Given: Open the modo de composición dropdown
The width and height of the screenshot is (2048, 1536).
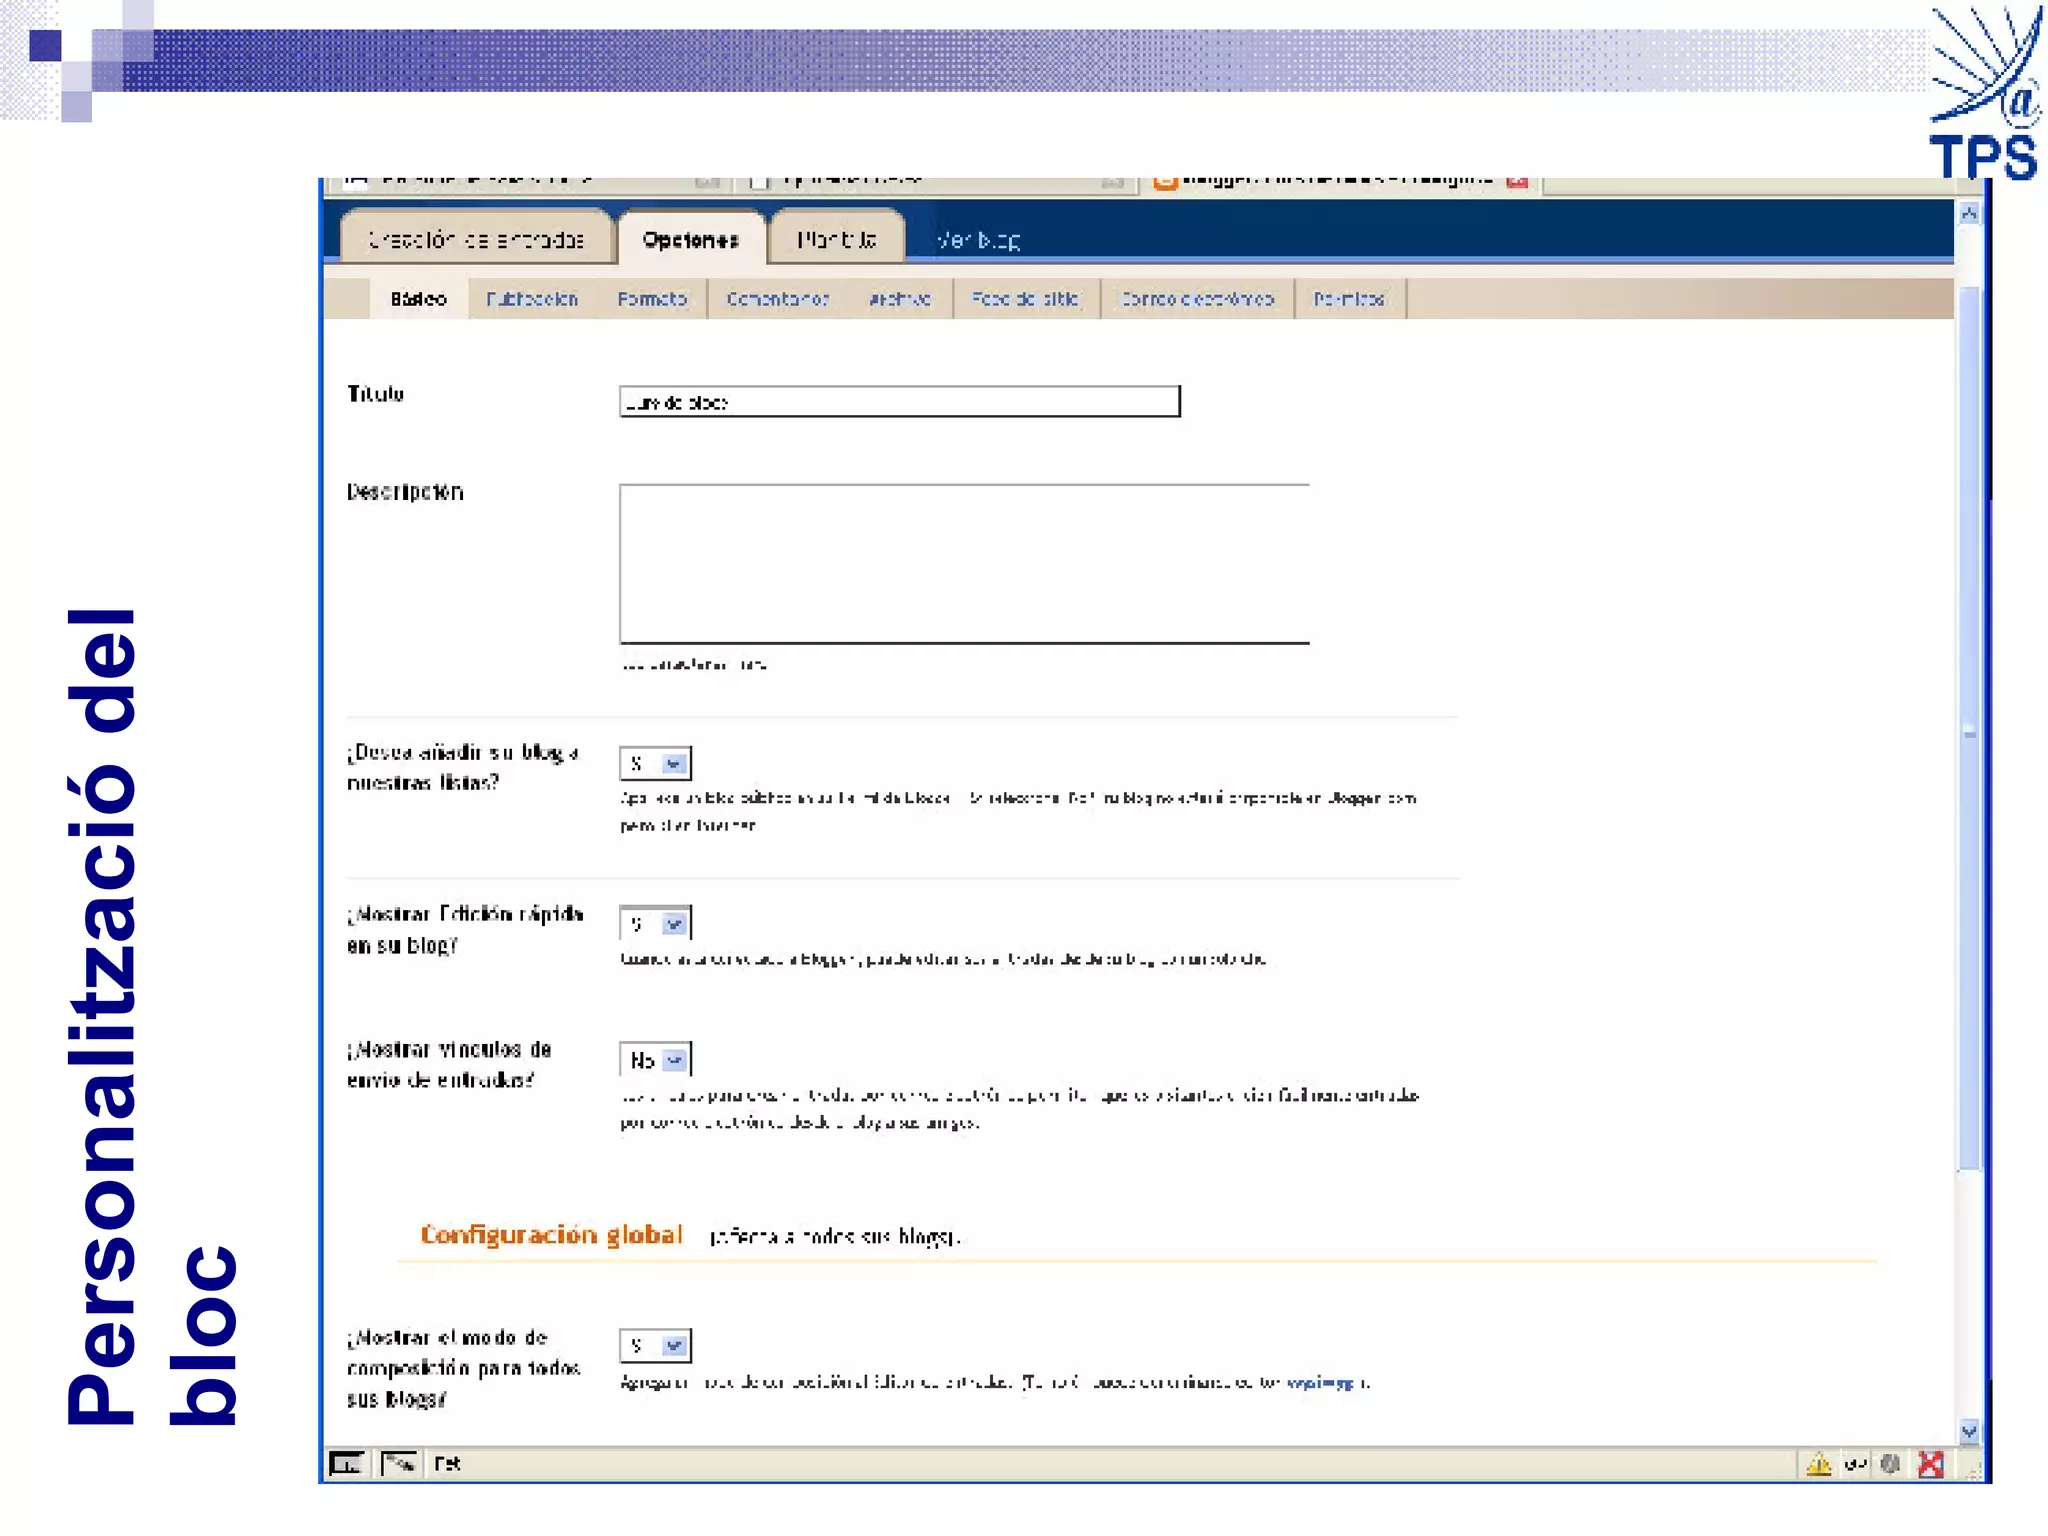Looking at the screenshot, I should 674,1346.
